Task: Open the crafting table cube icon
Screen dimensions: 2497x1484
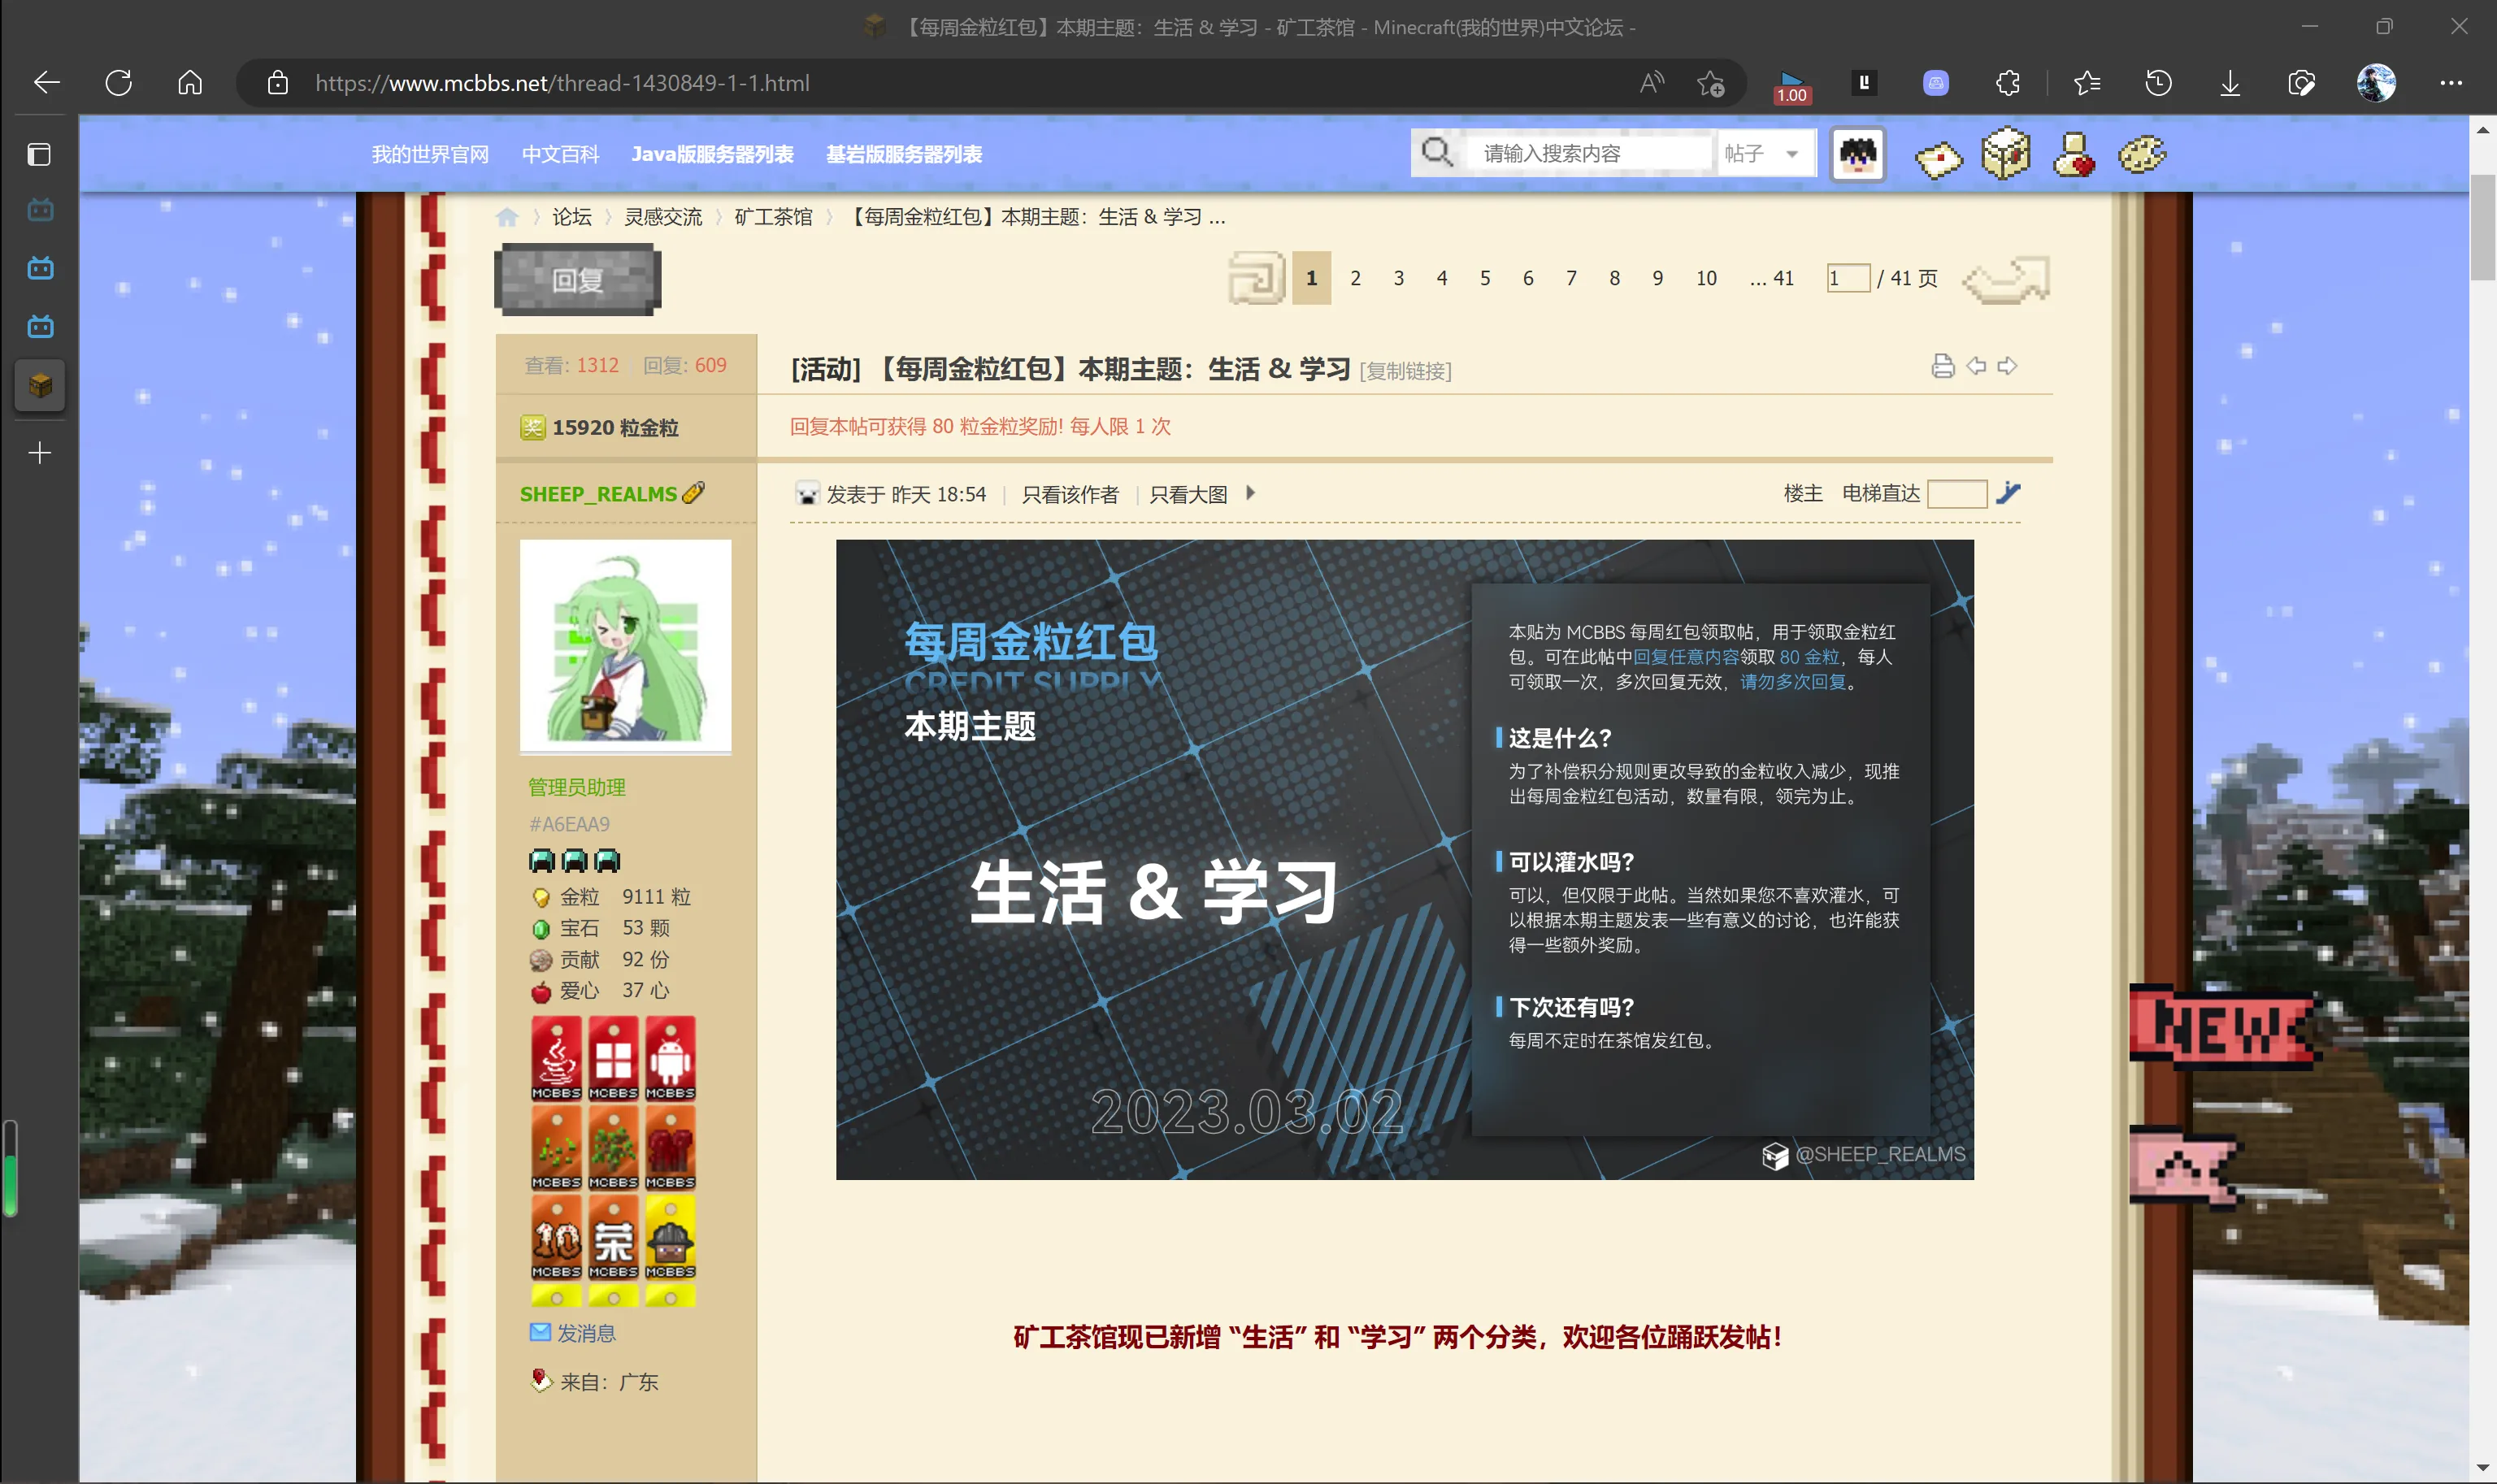Action: (2006, 154)
